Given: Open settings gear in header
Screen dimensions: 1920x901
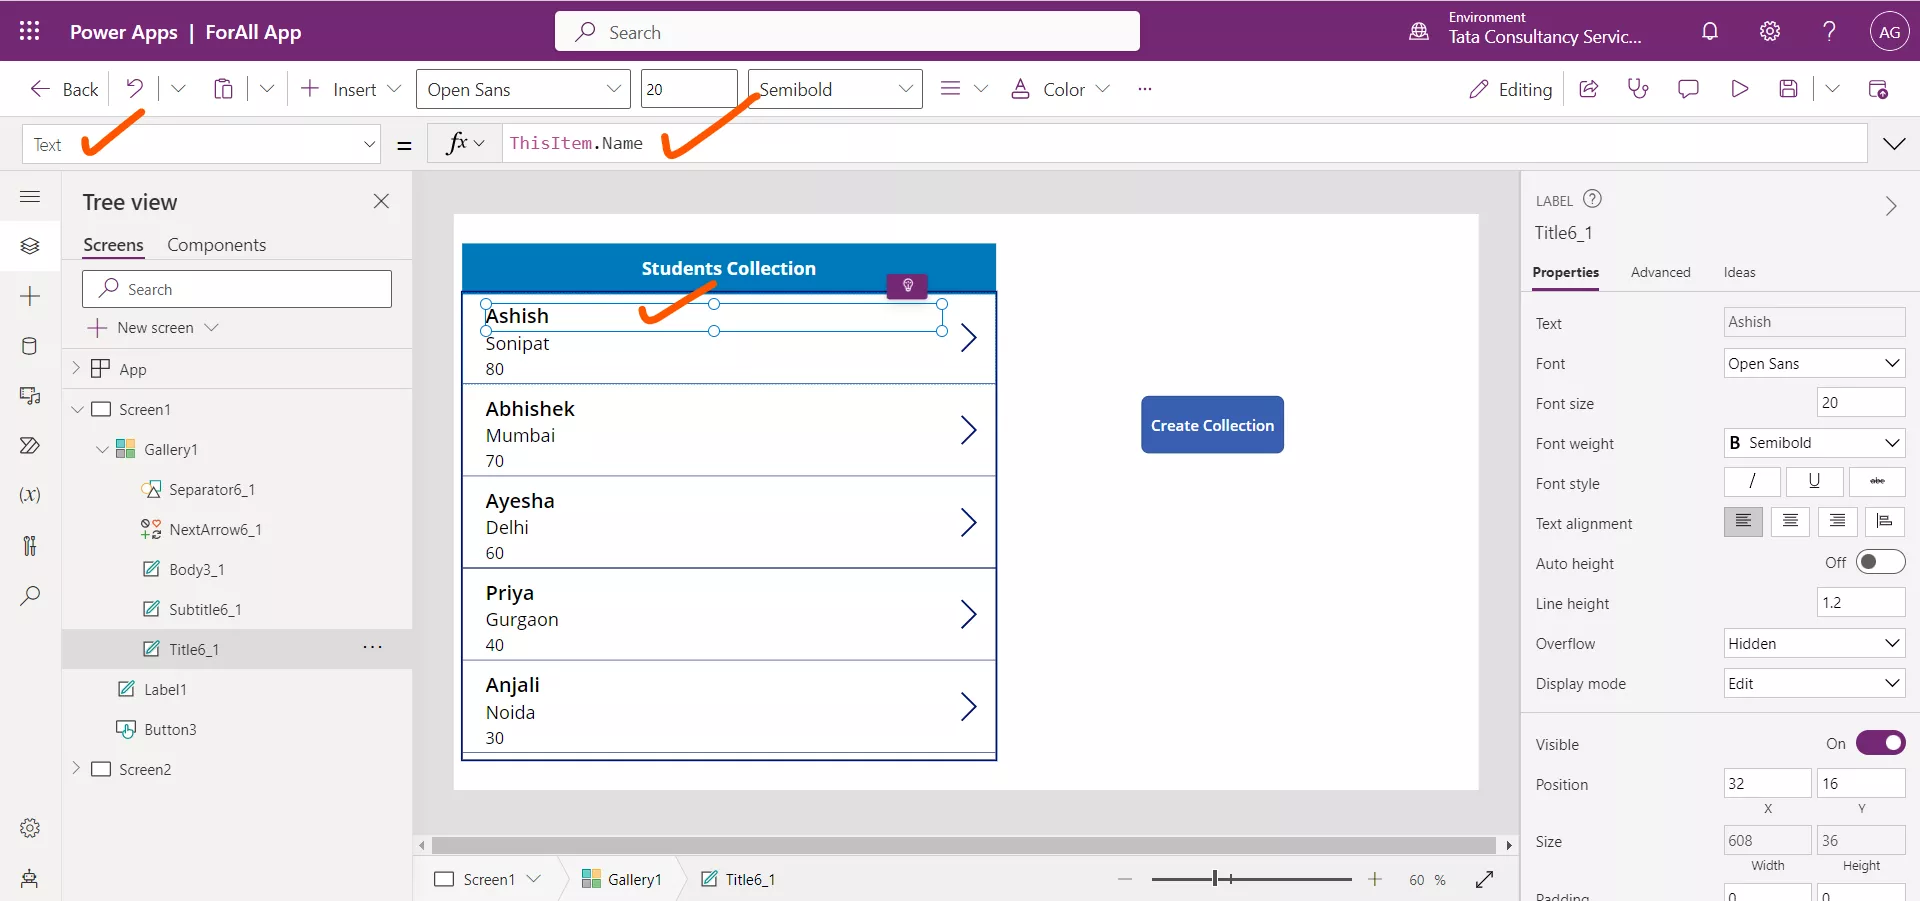Looking at the screenshot, I should tap(1770, 31).
